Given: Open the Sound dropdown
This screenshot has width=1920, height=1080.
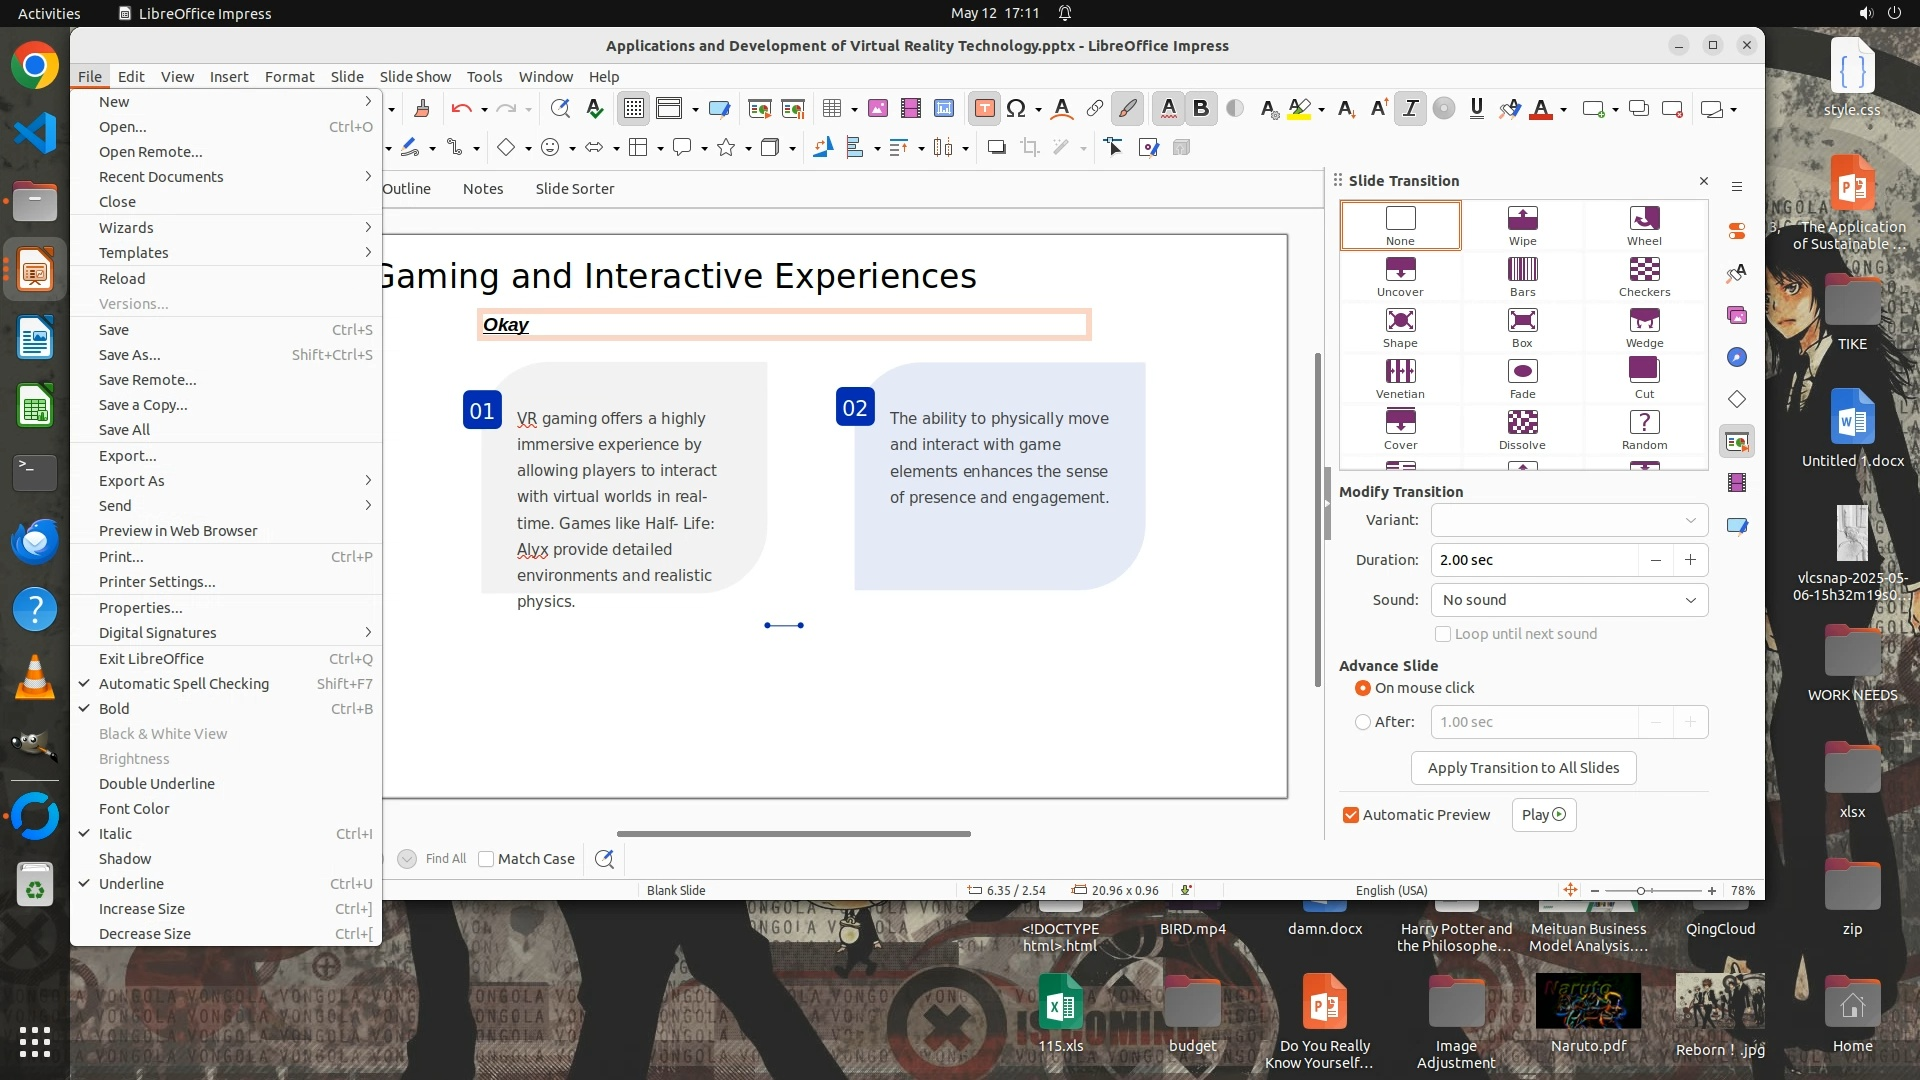Looking at the screenshot, I should coord(1568,600).
